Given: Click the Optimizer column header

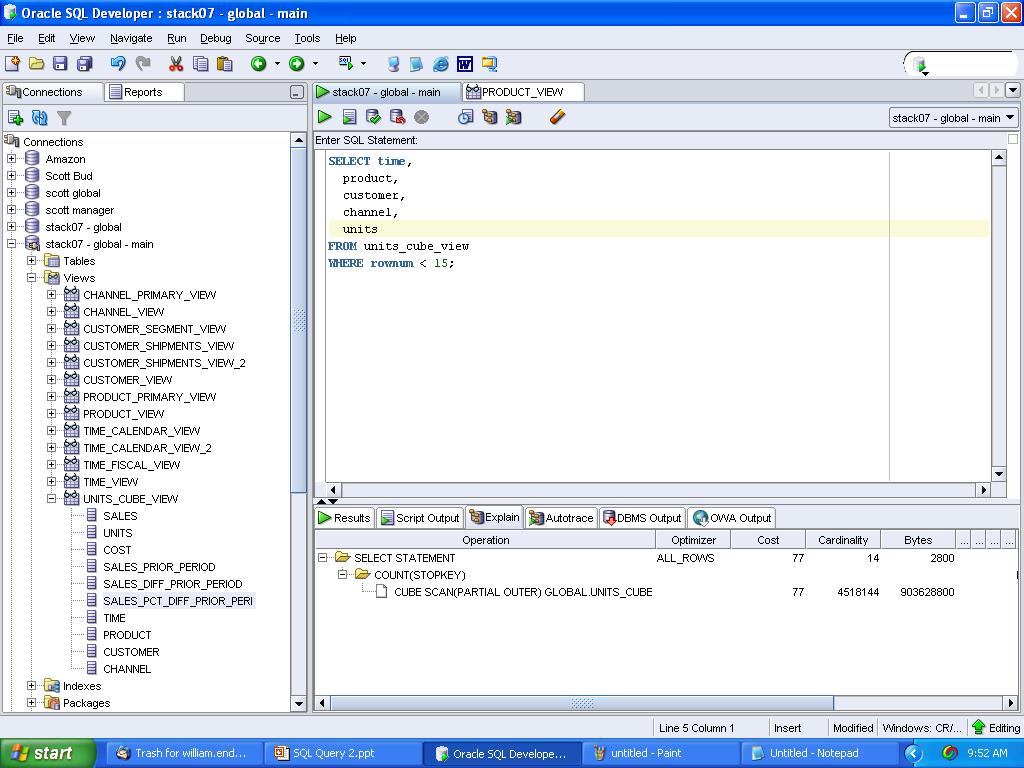Looking at the screenshot, I should pos(694,540).
